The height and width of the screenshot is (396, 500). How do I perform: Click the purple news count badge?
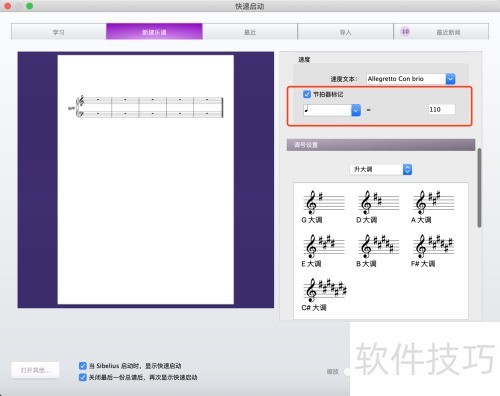click(405, 32)
